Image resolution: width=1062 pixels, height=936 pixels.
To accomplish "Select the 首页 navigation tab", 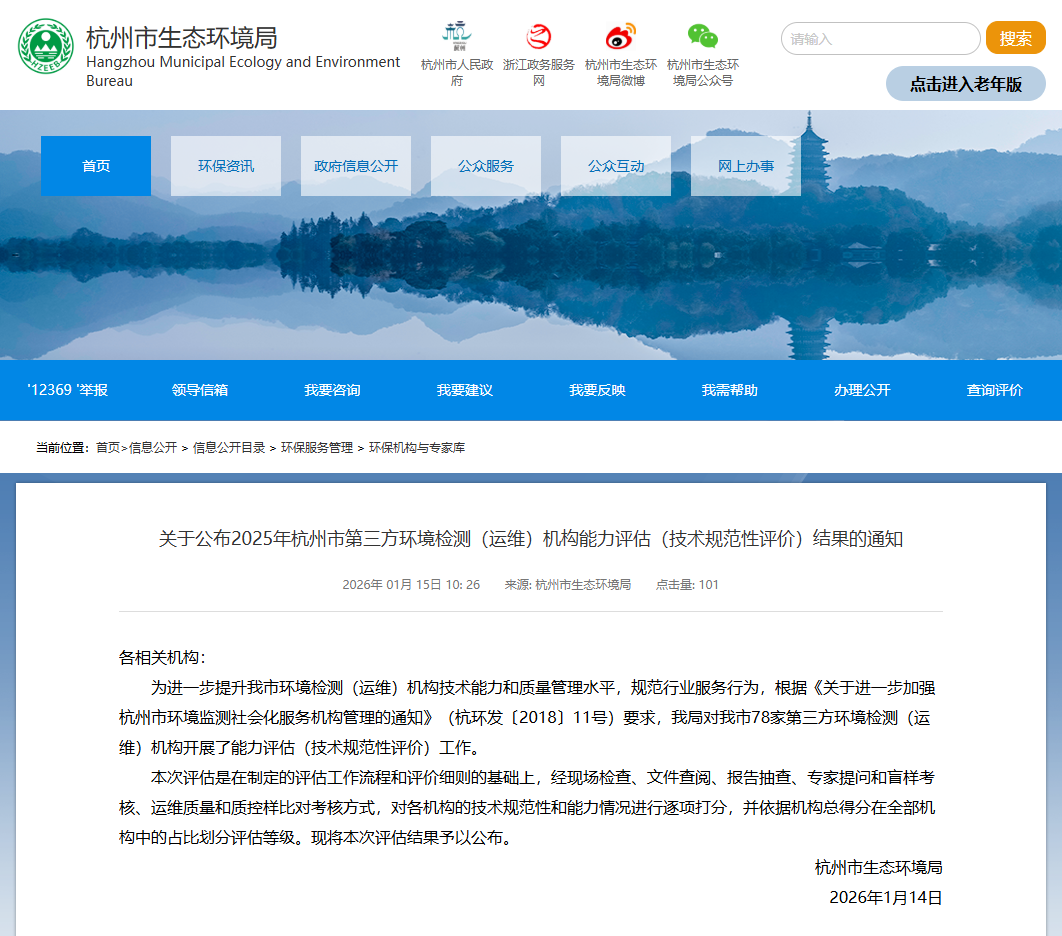I will (x=96, y=166).
